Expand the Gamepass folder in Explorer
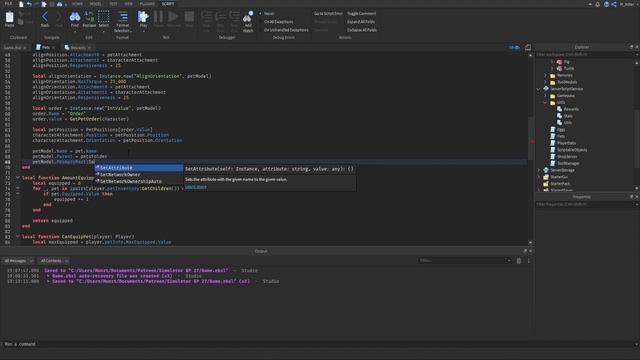640x360 pixels. (x=545, y=96)
